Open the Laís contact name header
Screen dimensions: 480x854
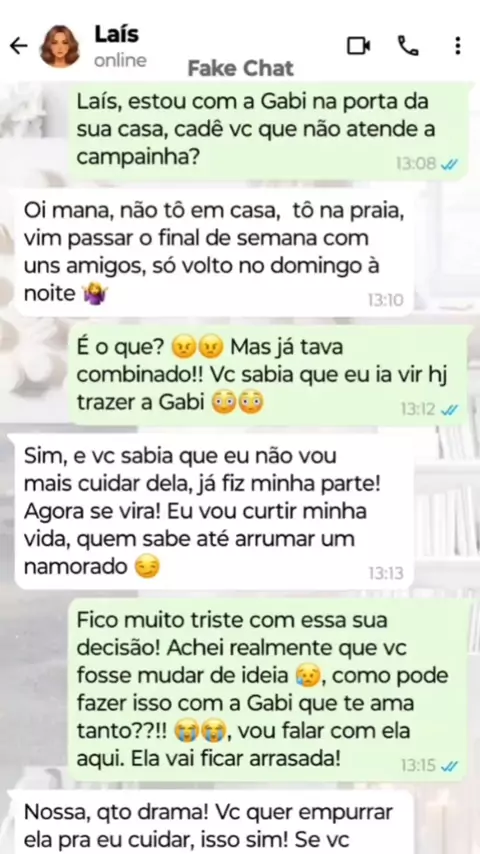[x=117, y=34]
